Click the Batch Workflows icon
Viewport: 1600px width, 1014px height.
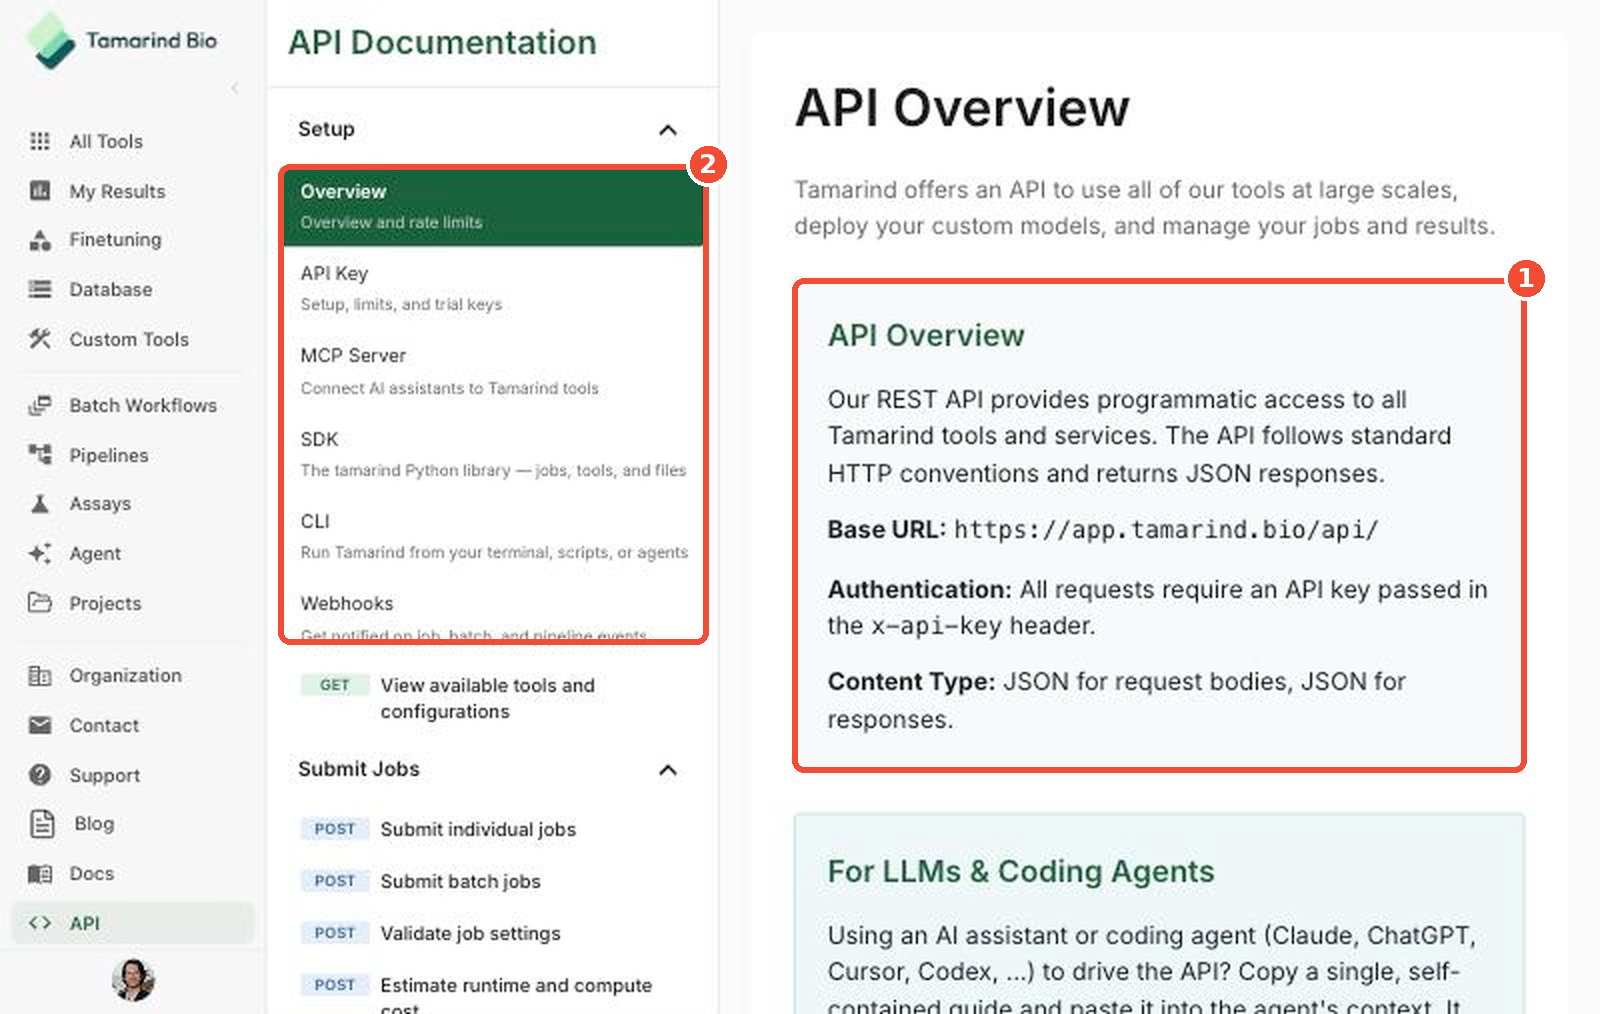(x=40, y=405)
